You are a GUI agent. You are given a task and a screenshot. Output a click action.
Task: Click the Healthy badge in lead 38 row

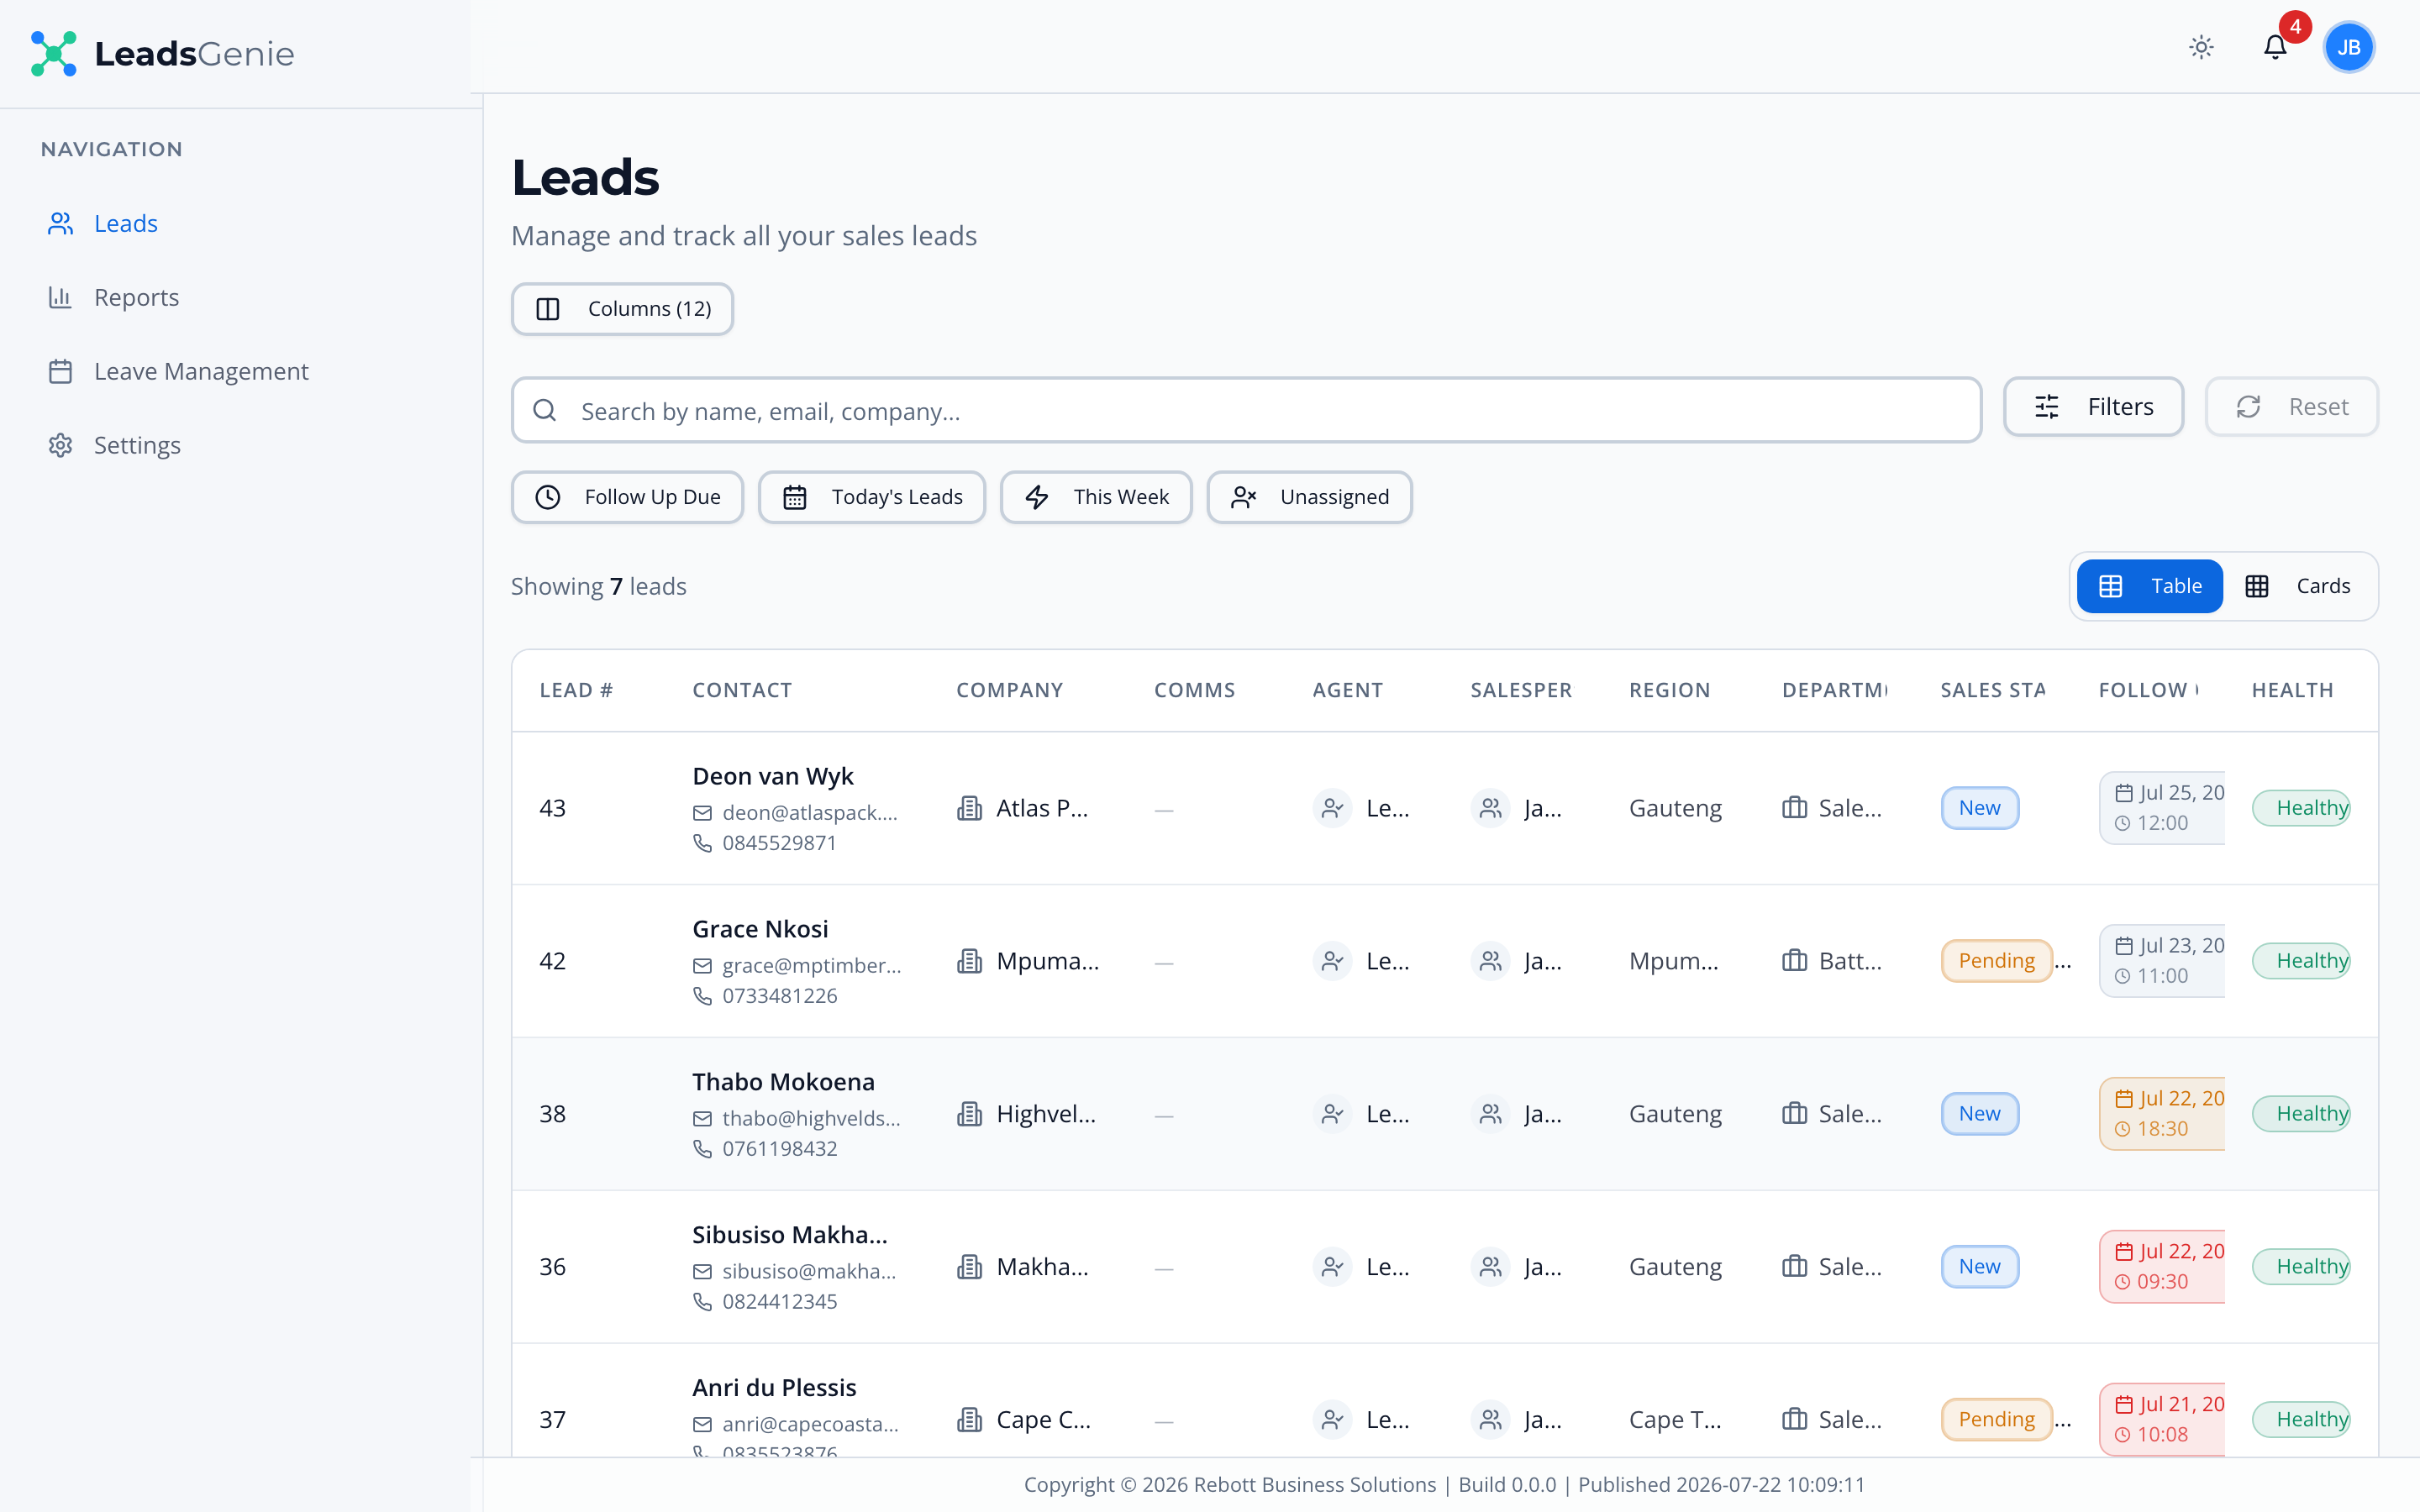pos(2301,1114)
